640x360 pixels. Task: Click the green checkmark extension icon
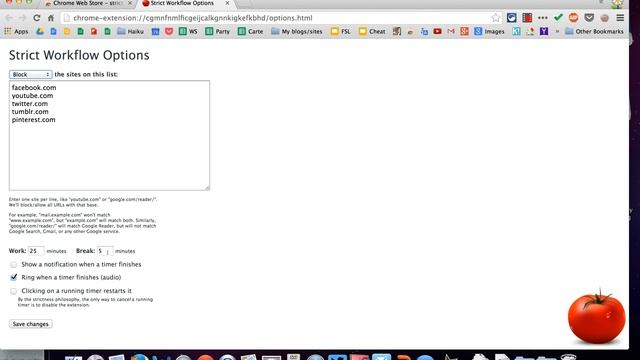558,18
